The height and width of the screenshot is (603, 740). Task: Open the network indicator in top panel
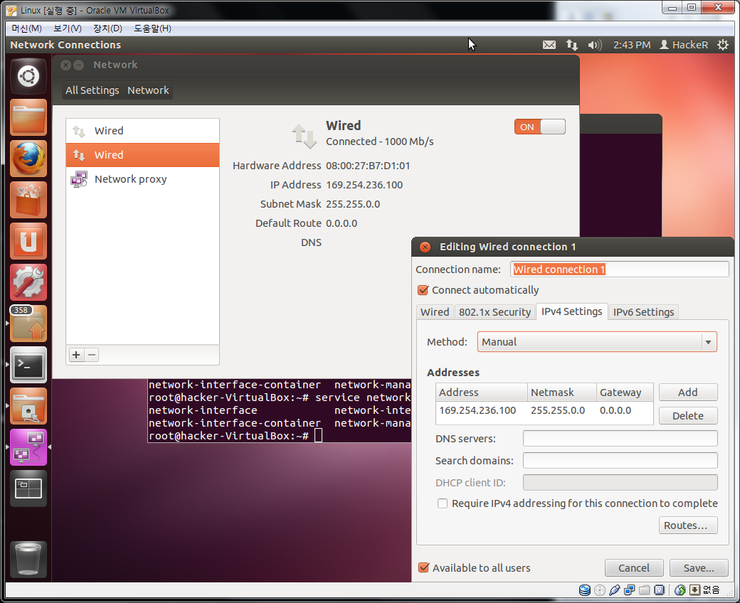[x=572, y=45]
